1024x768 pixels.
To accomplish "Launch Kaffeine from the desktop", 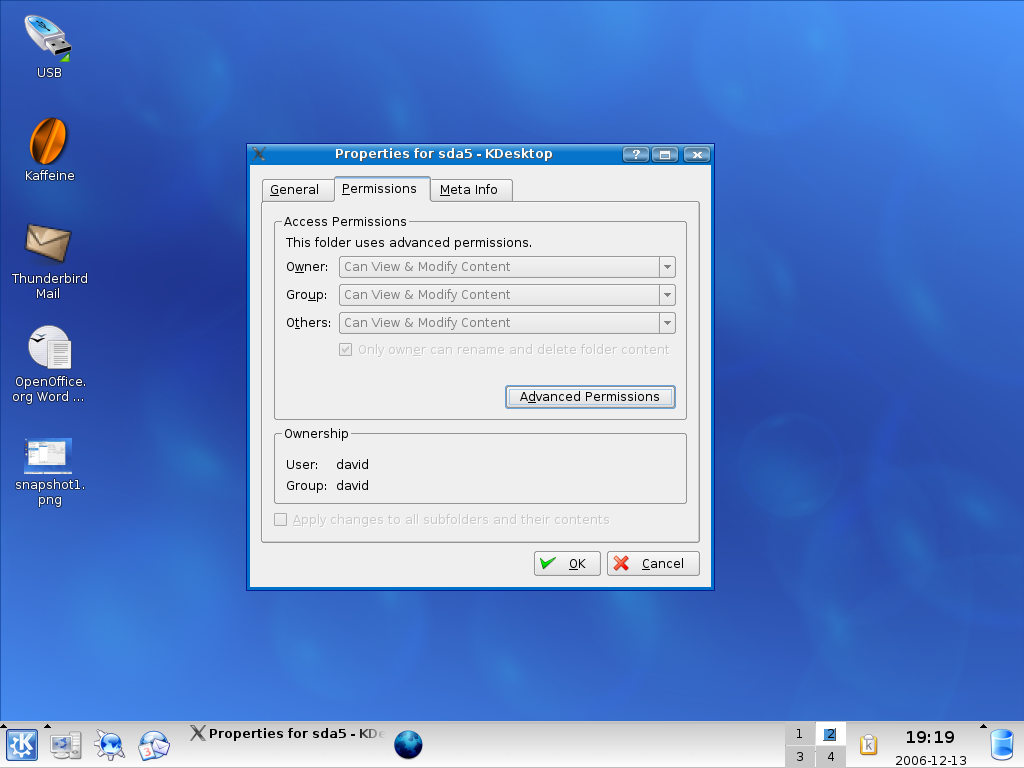I will point(48,142).
